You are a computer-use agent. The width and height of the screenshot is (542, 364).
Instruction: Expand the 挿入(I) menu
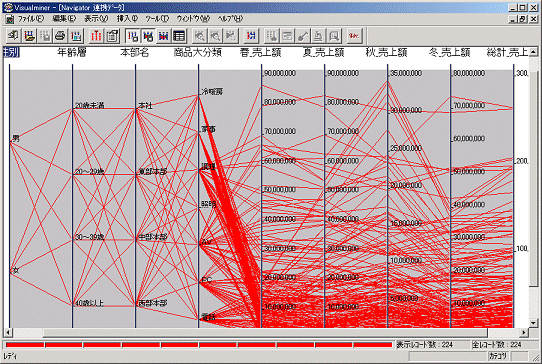[x=127, y=19]
